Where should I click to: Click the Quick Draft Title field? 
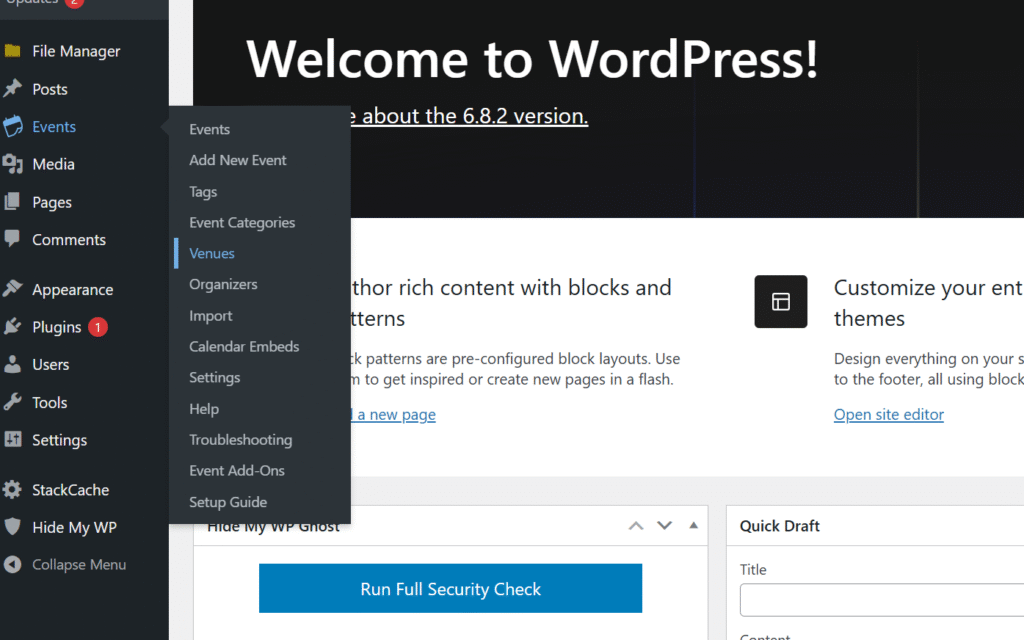[x=880, y=600]
